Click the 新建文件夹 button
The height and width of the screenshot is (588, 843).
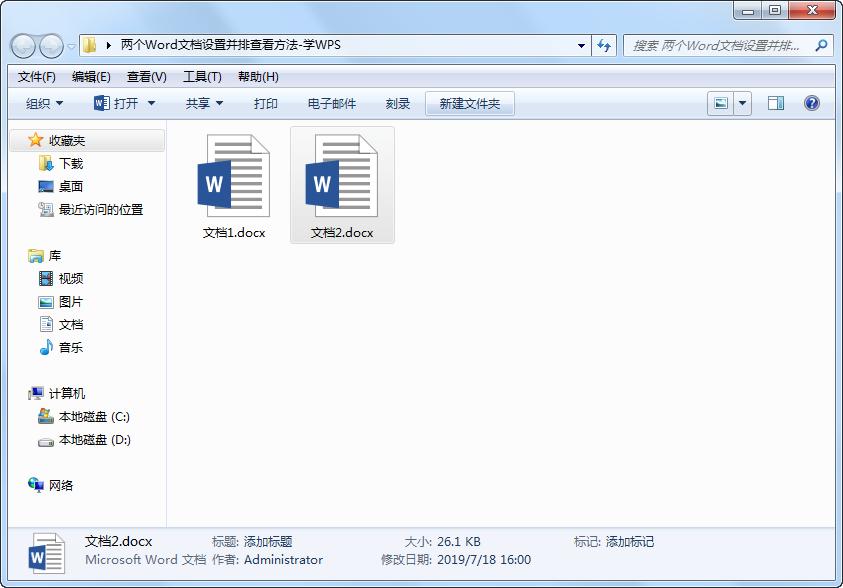(470, 103)
